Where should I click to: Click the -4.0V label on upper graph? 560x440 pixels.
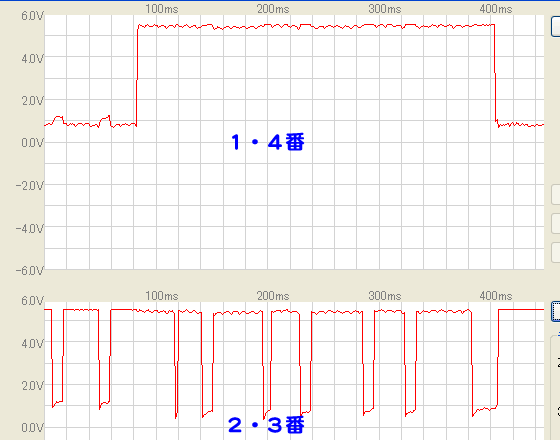point(29,229)
